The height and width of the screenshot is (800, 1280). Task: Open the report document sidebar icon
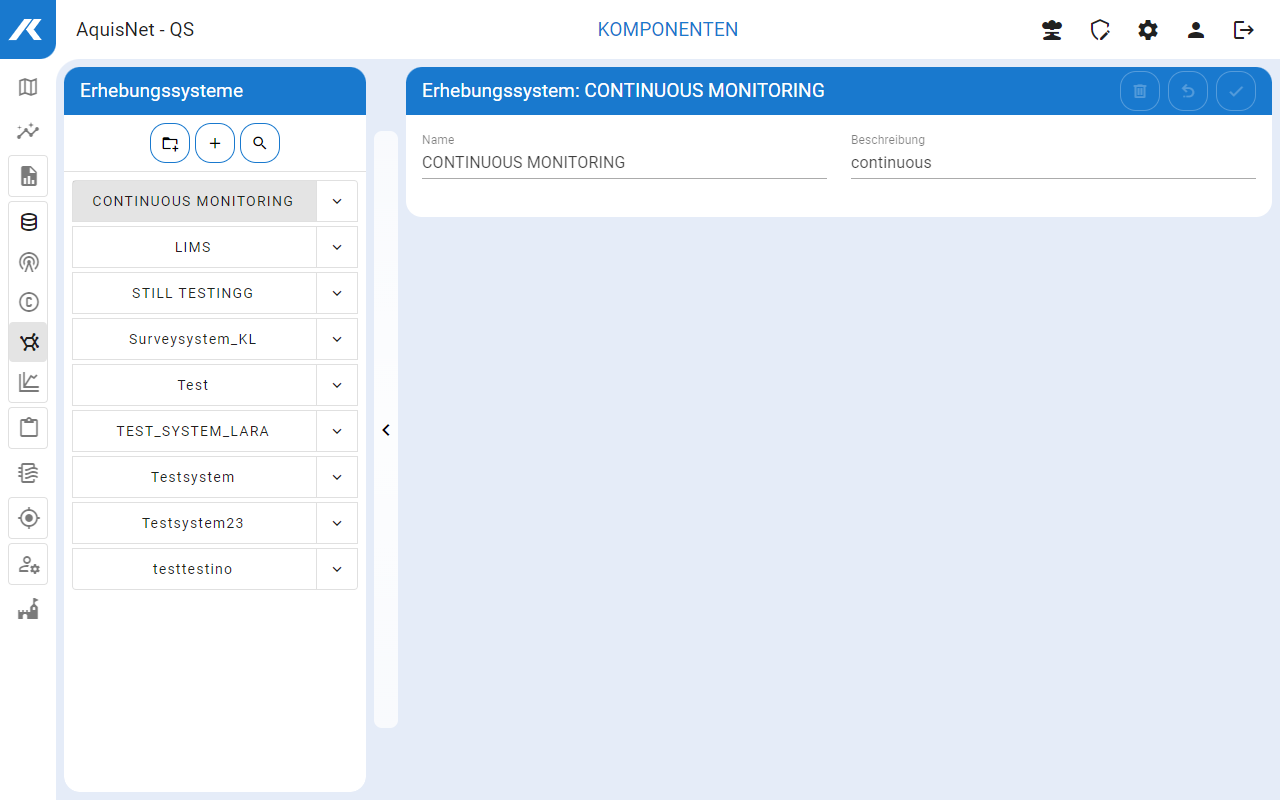(x=28, y=176)
